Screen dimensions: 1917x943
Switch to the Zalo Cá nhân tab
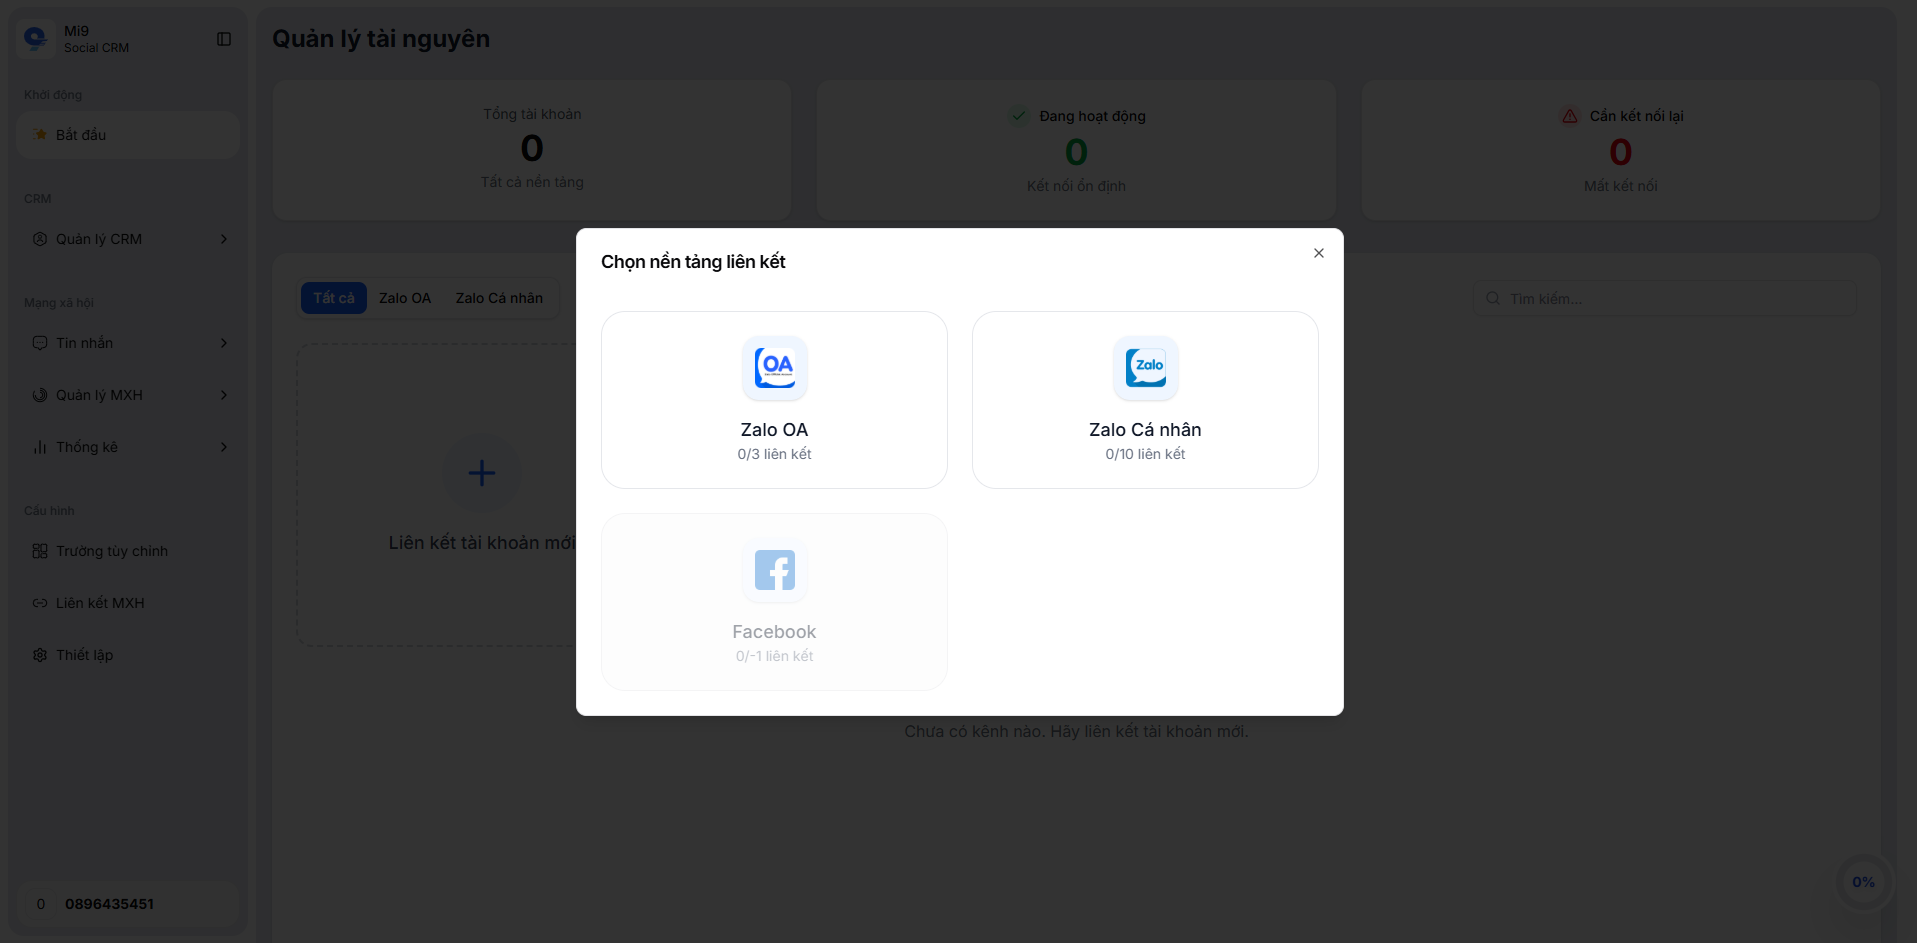point(499,297)
